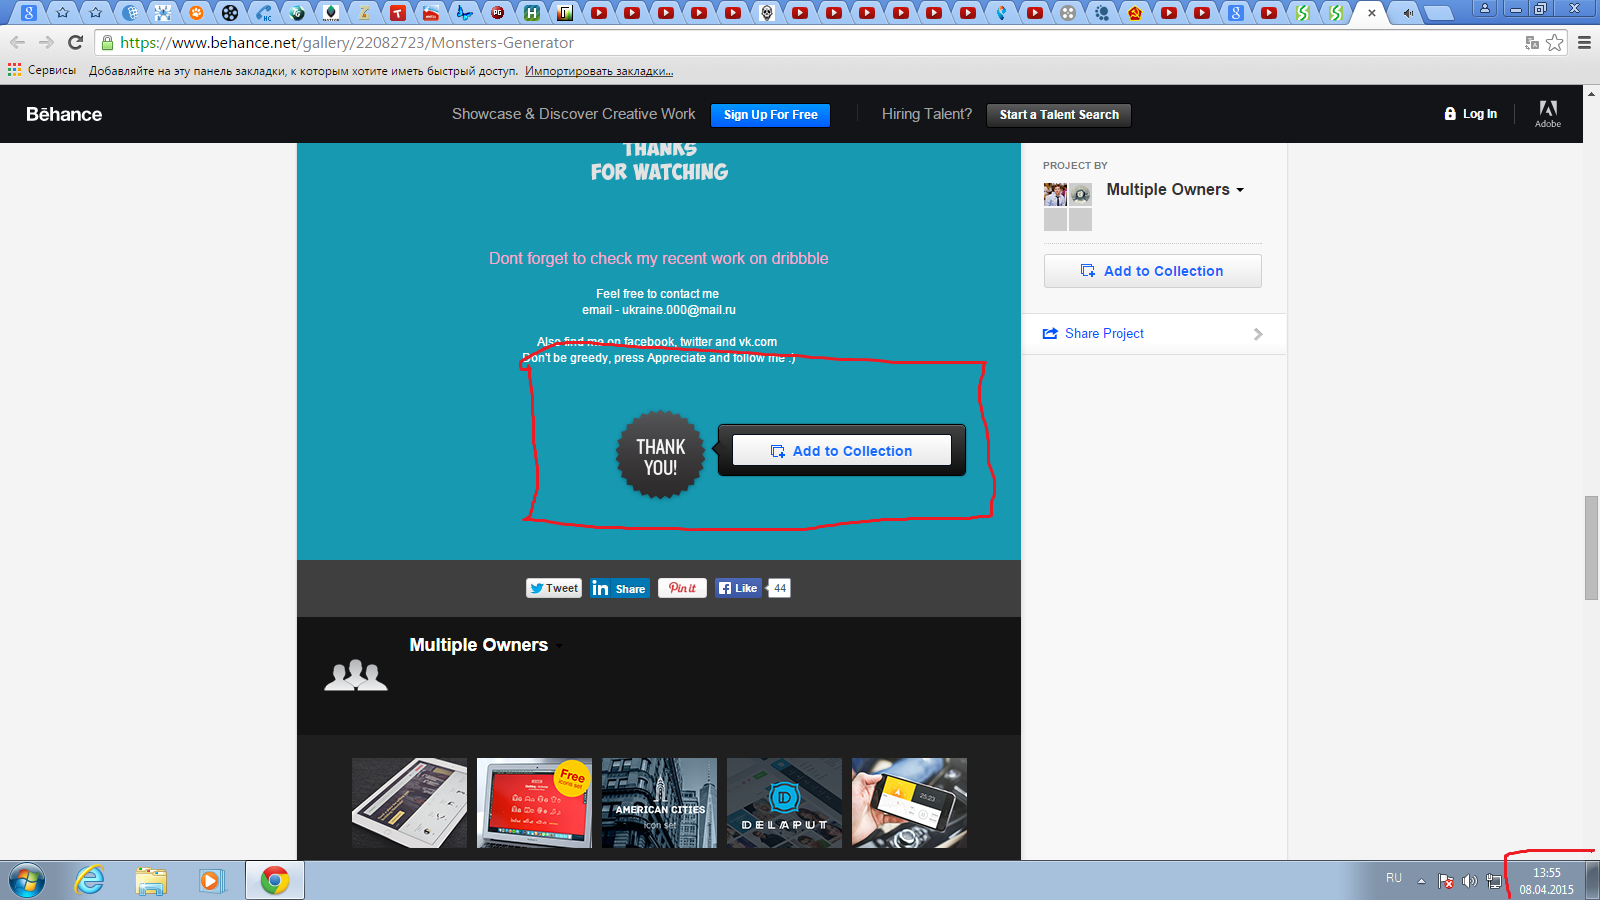Switch to the orange paw tab
The width and height of the screenshot is (1600, 900).
196,13
